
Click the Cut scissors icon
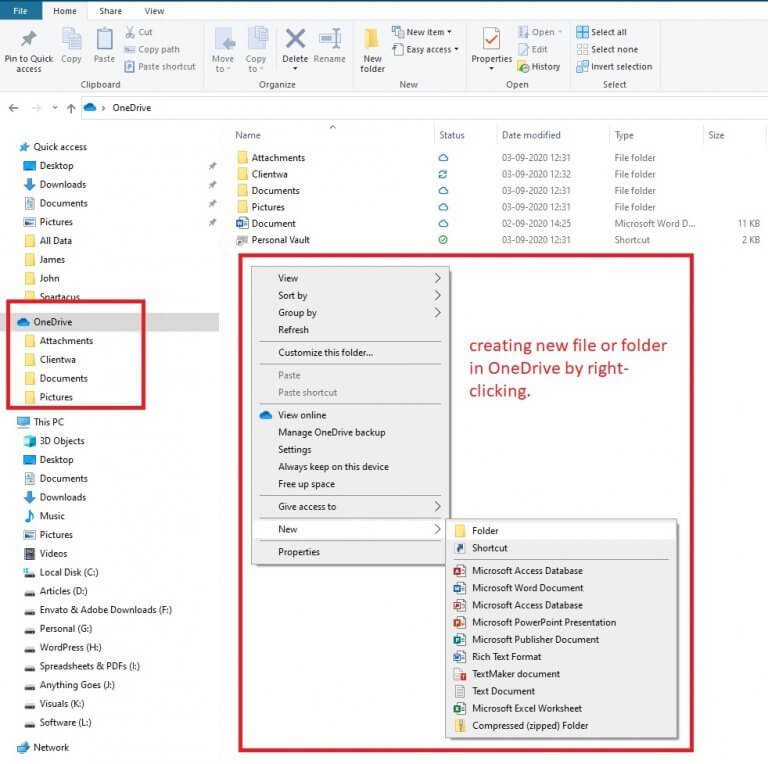(x=130, y=32)
